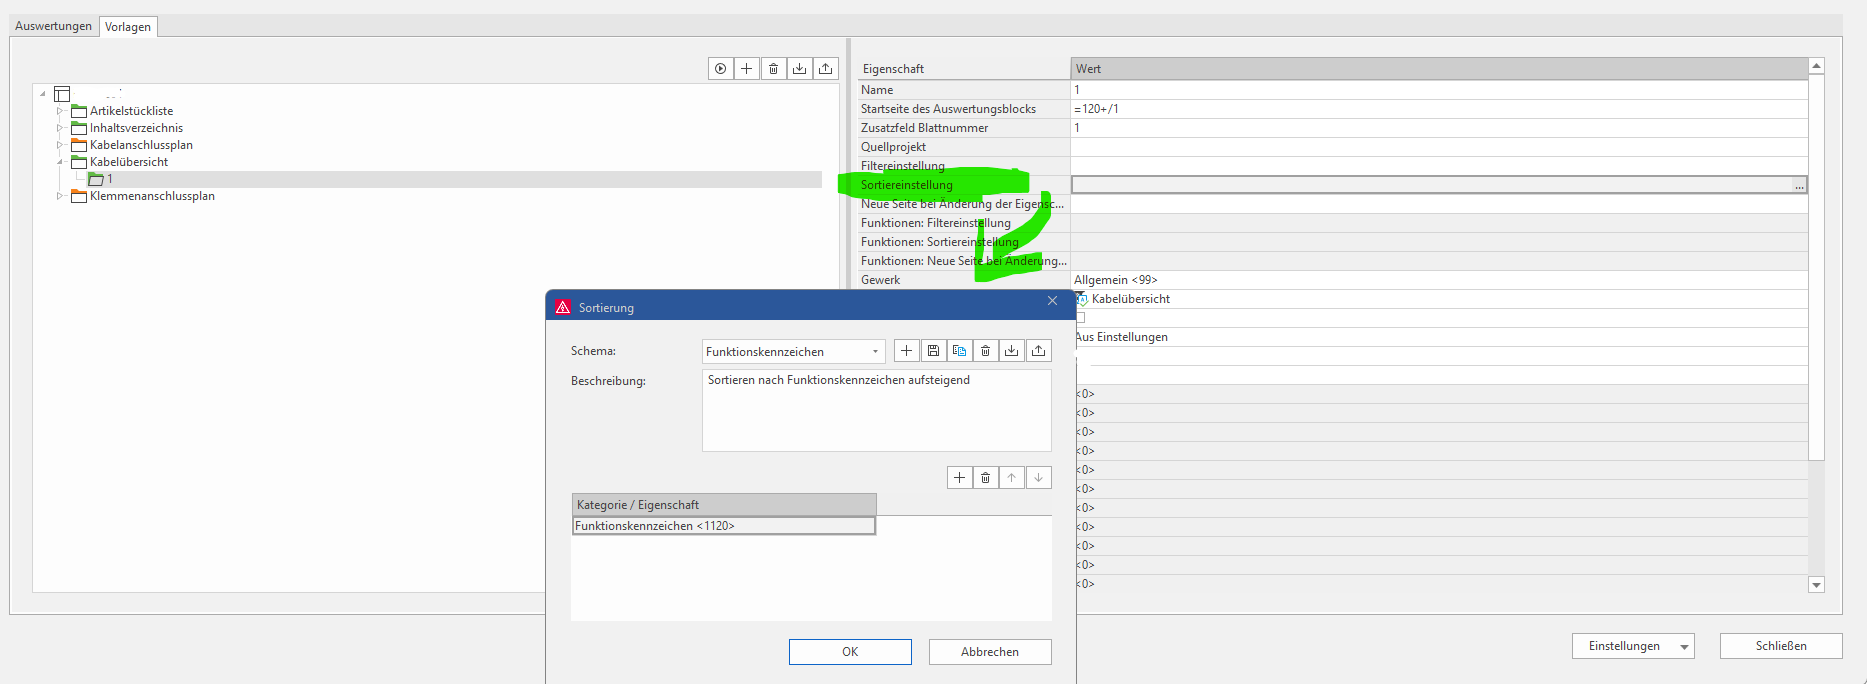Select the Klemmenanschlussplan tree item
The height and width of the screenshot is (684, 1867).
(152, 196)
